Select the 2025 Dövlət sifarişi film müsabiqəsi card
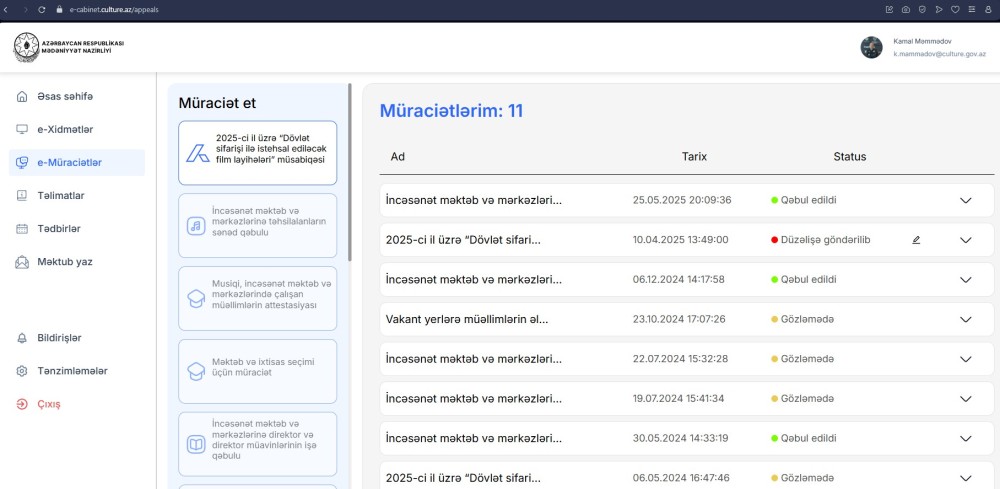Viewport: 1000px width, 489px height. pos(257,153)
